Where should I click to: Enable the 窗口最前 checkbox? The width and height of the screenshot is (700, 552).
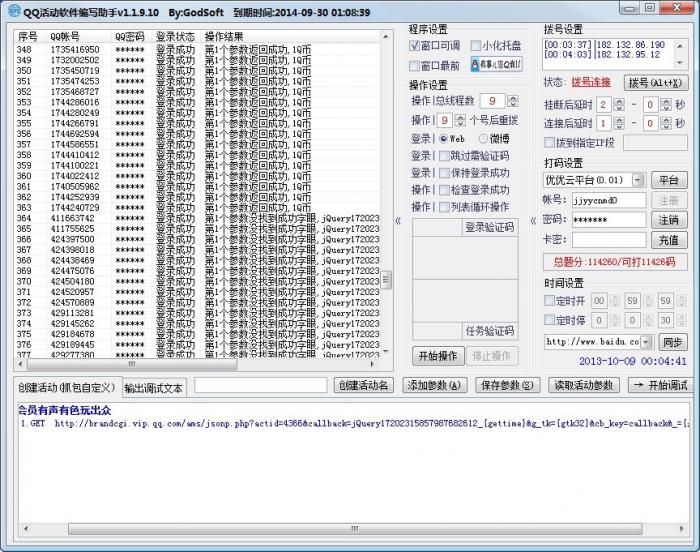(x=414, y=66)
